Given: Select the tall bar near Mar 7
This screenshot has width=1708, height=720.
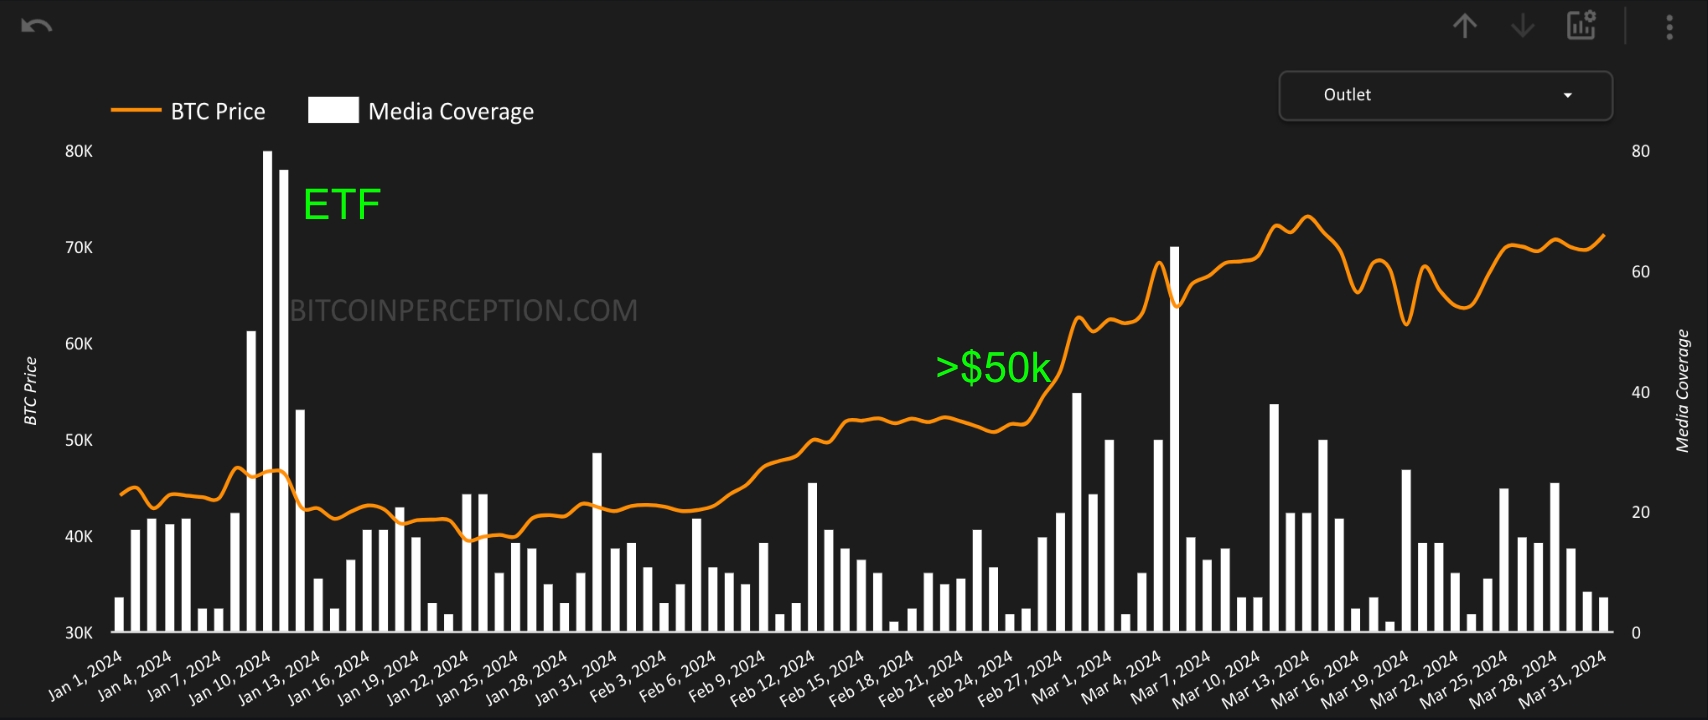Looking at the screenshot, I should point(1174,440).
